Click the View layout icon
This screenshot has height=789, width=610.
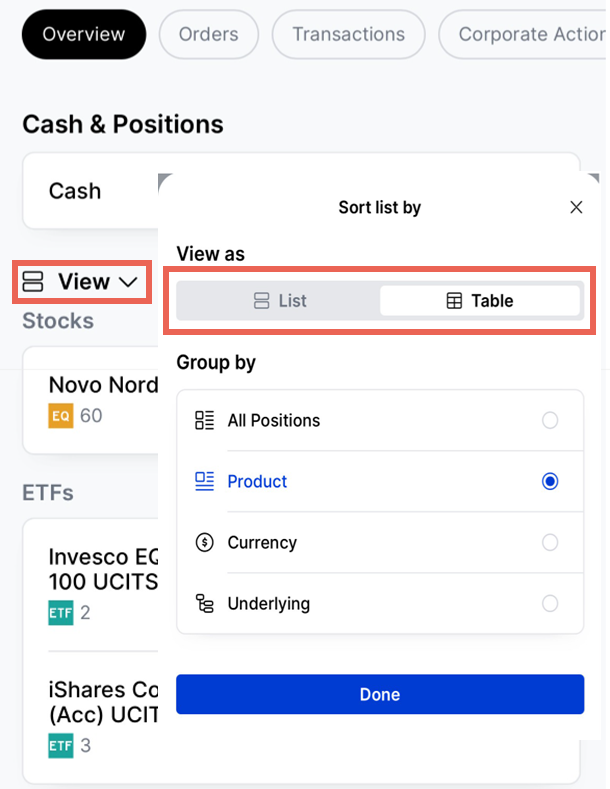34,282
